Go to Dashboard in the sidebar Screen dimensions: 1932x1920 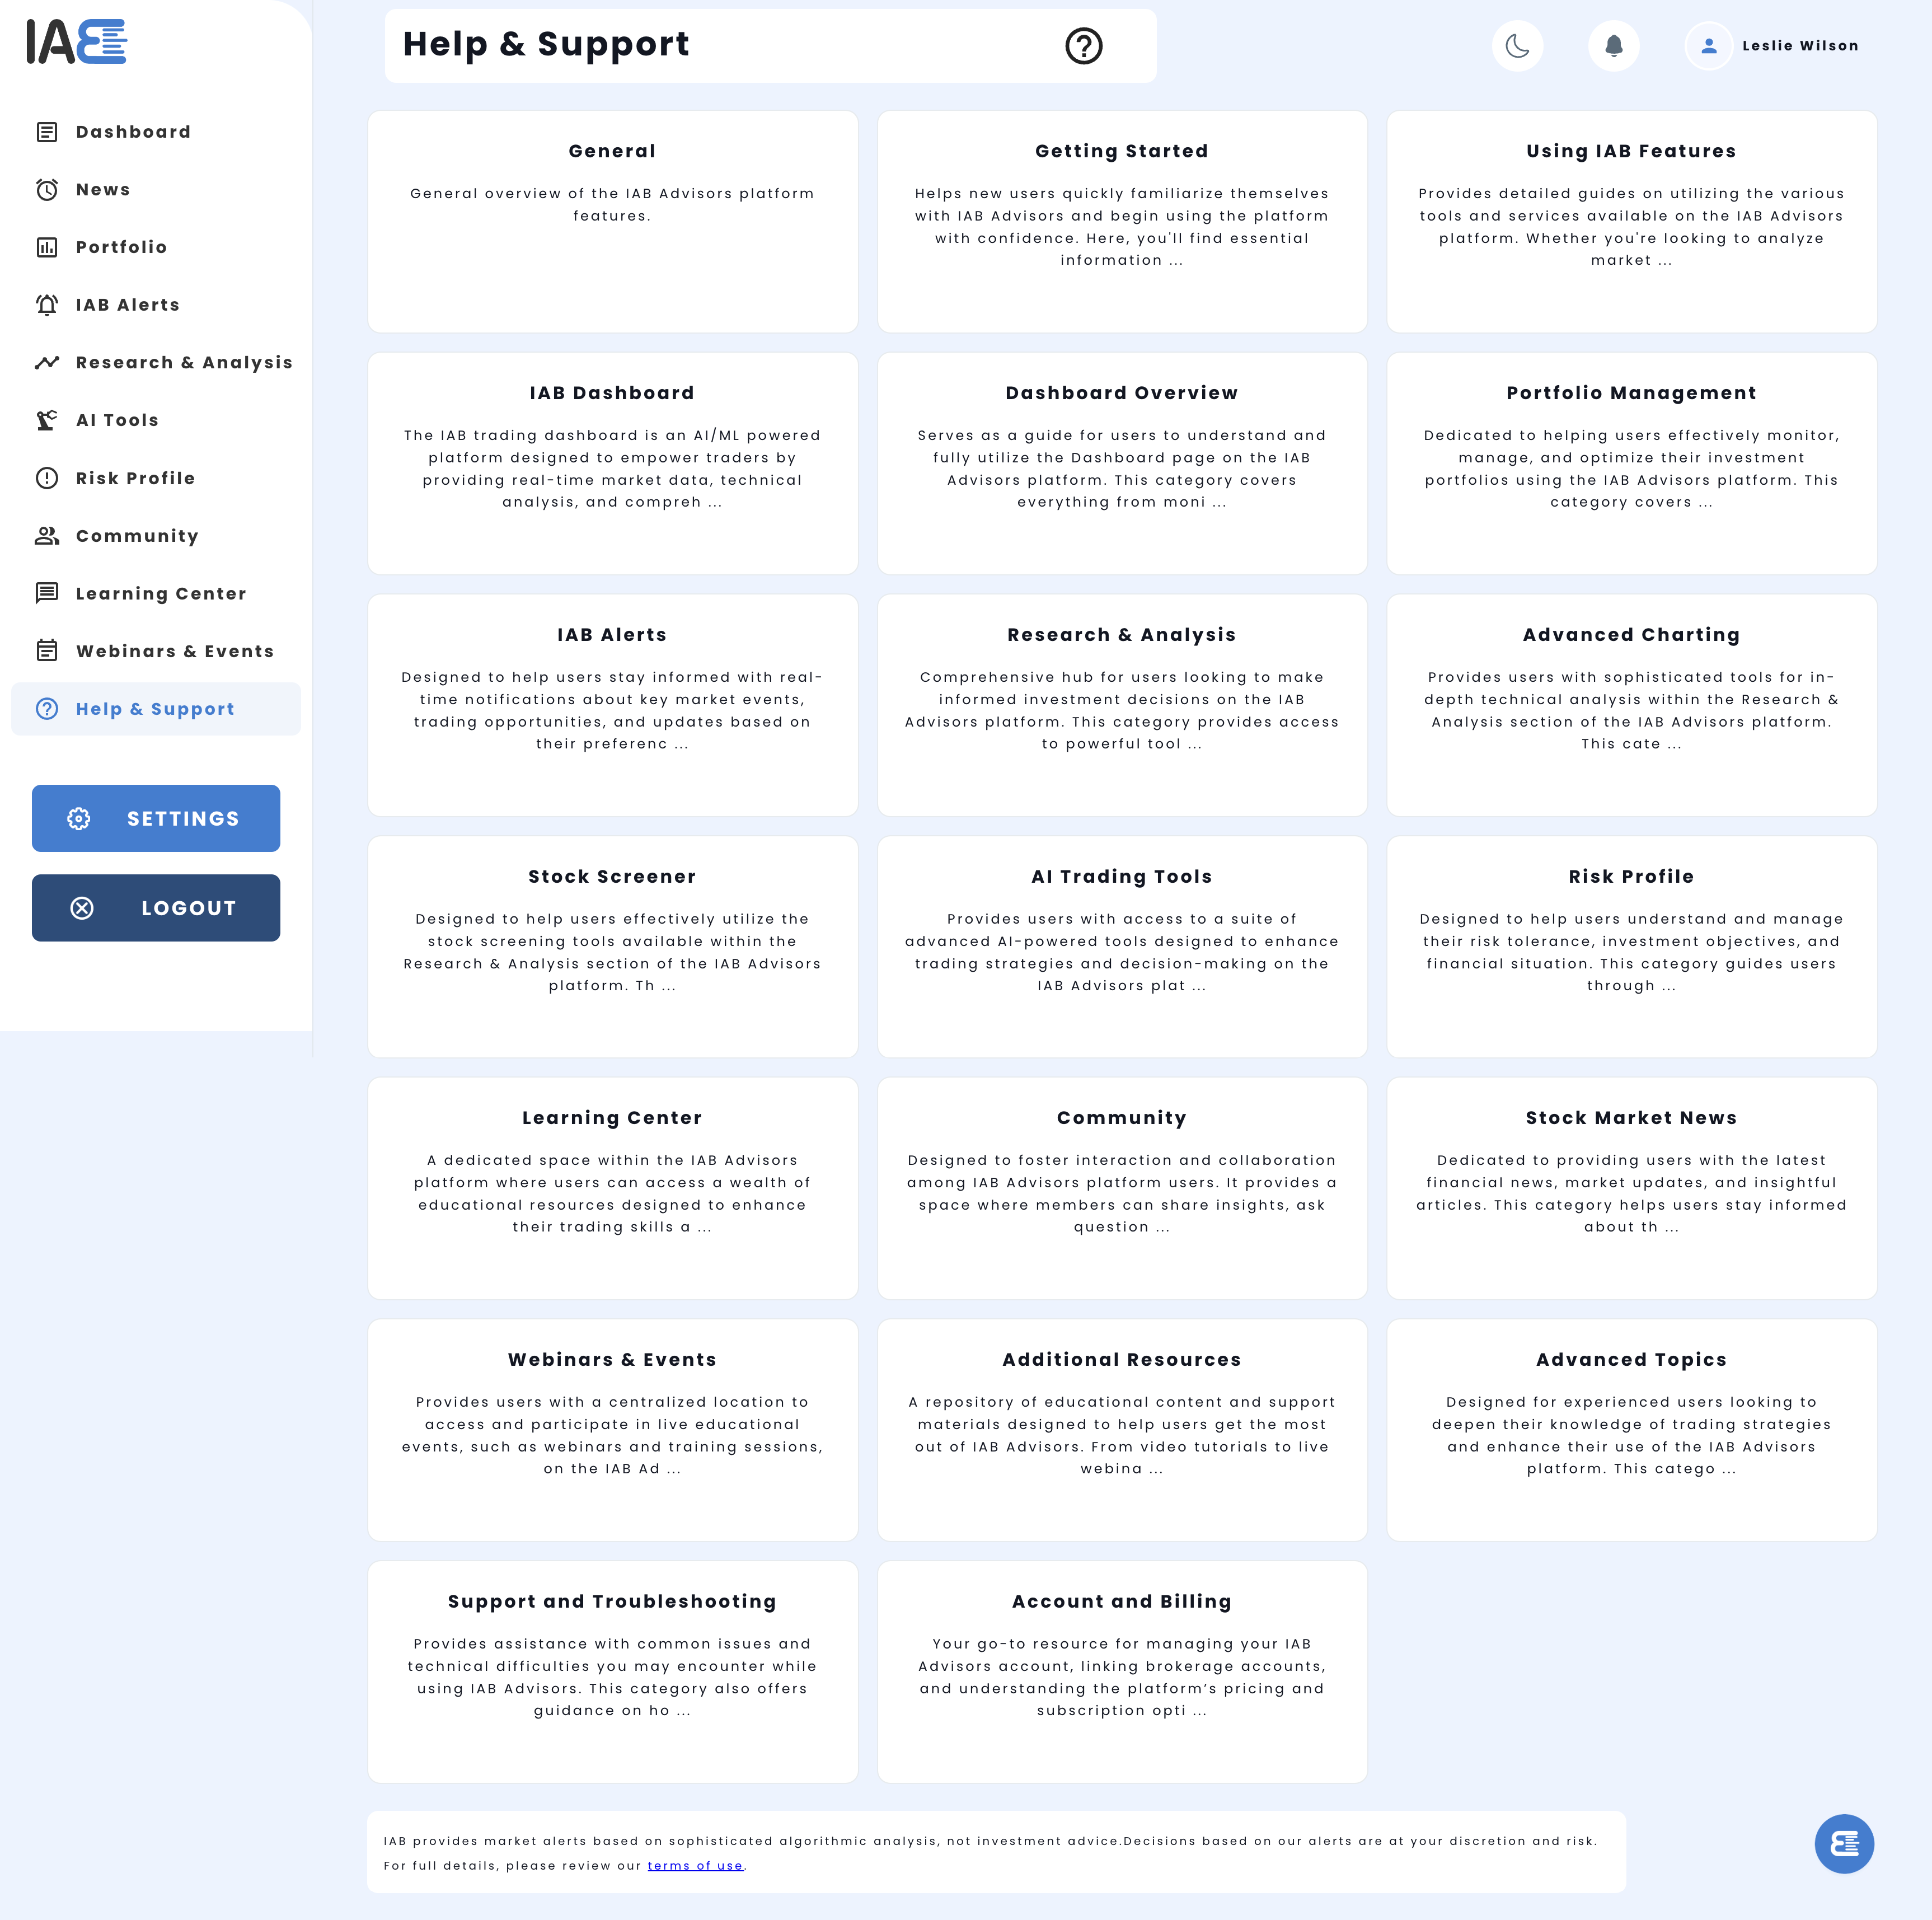[x=133, y=132]
